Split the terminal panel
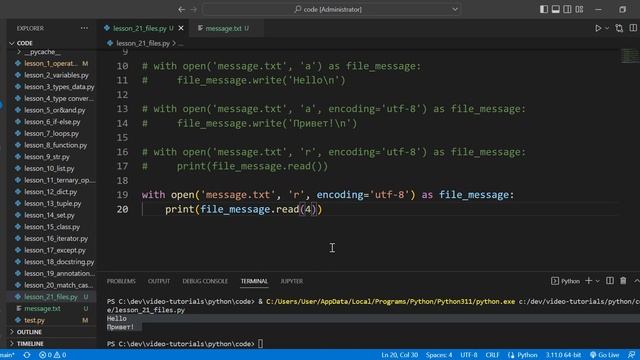Viewport: 640px width, 360px height. coord(610,281)
